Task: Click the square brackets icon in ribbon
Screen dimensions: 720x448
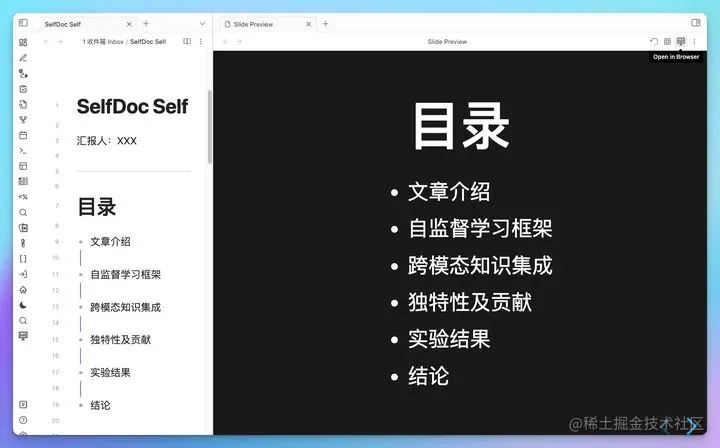Action: point(23,259)
